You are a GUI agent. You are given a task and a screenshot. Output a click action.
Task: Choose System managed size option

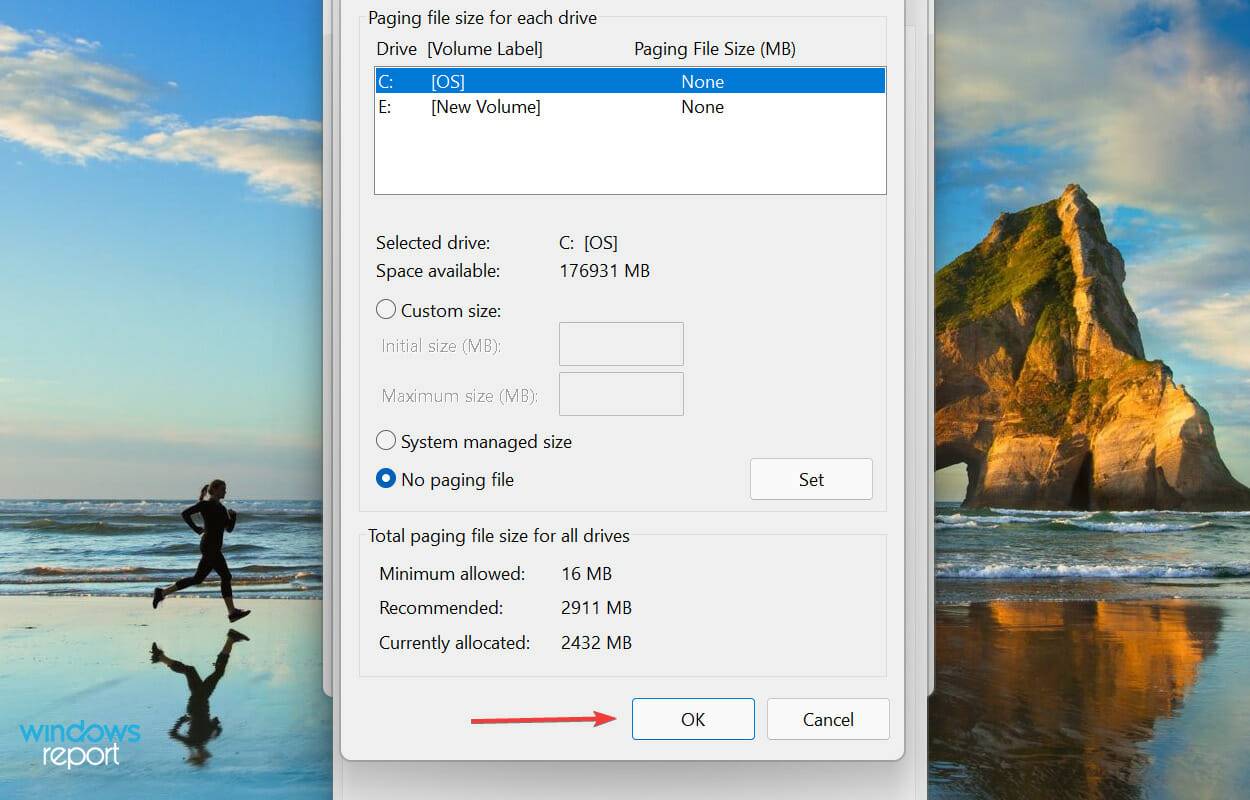click(x=386, y=441)
